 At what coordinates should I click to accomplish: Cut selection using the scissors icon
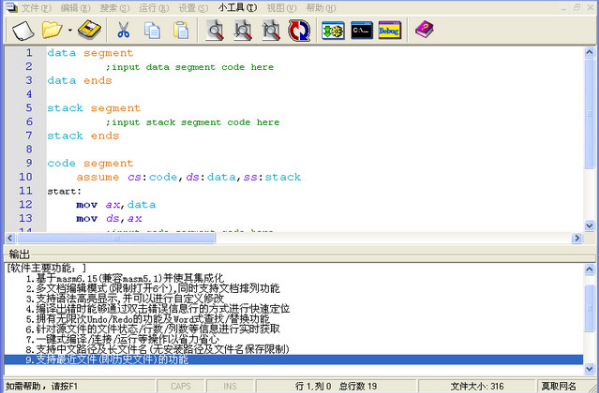[123, 30]
